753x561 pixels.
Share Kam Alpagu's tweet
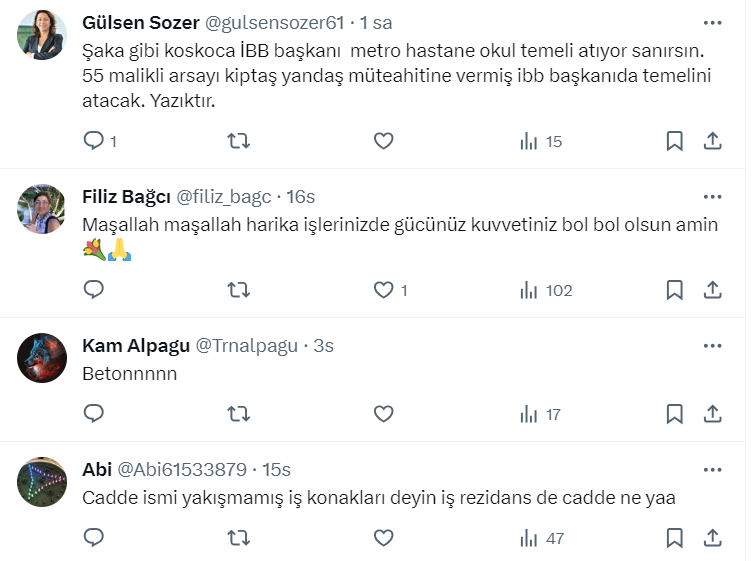[x=712, y=414]
